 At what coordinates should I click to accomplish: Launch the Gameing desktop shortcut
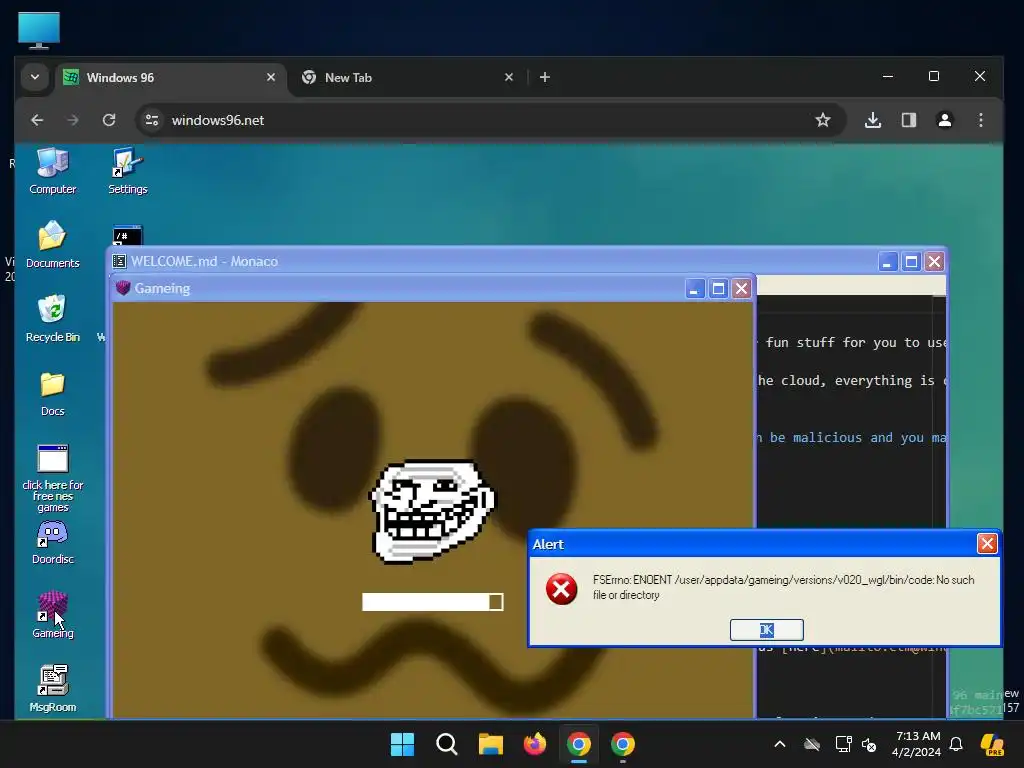coord(52,615)
